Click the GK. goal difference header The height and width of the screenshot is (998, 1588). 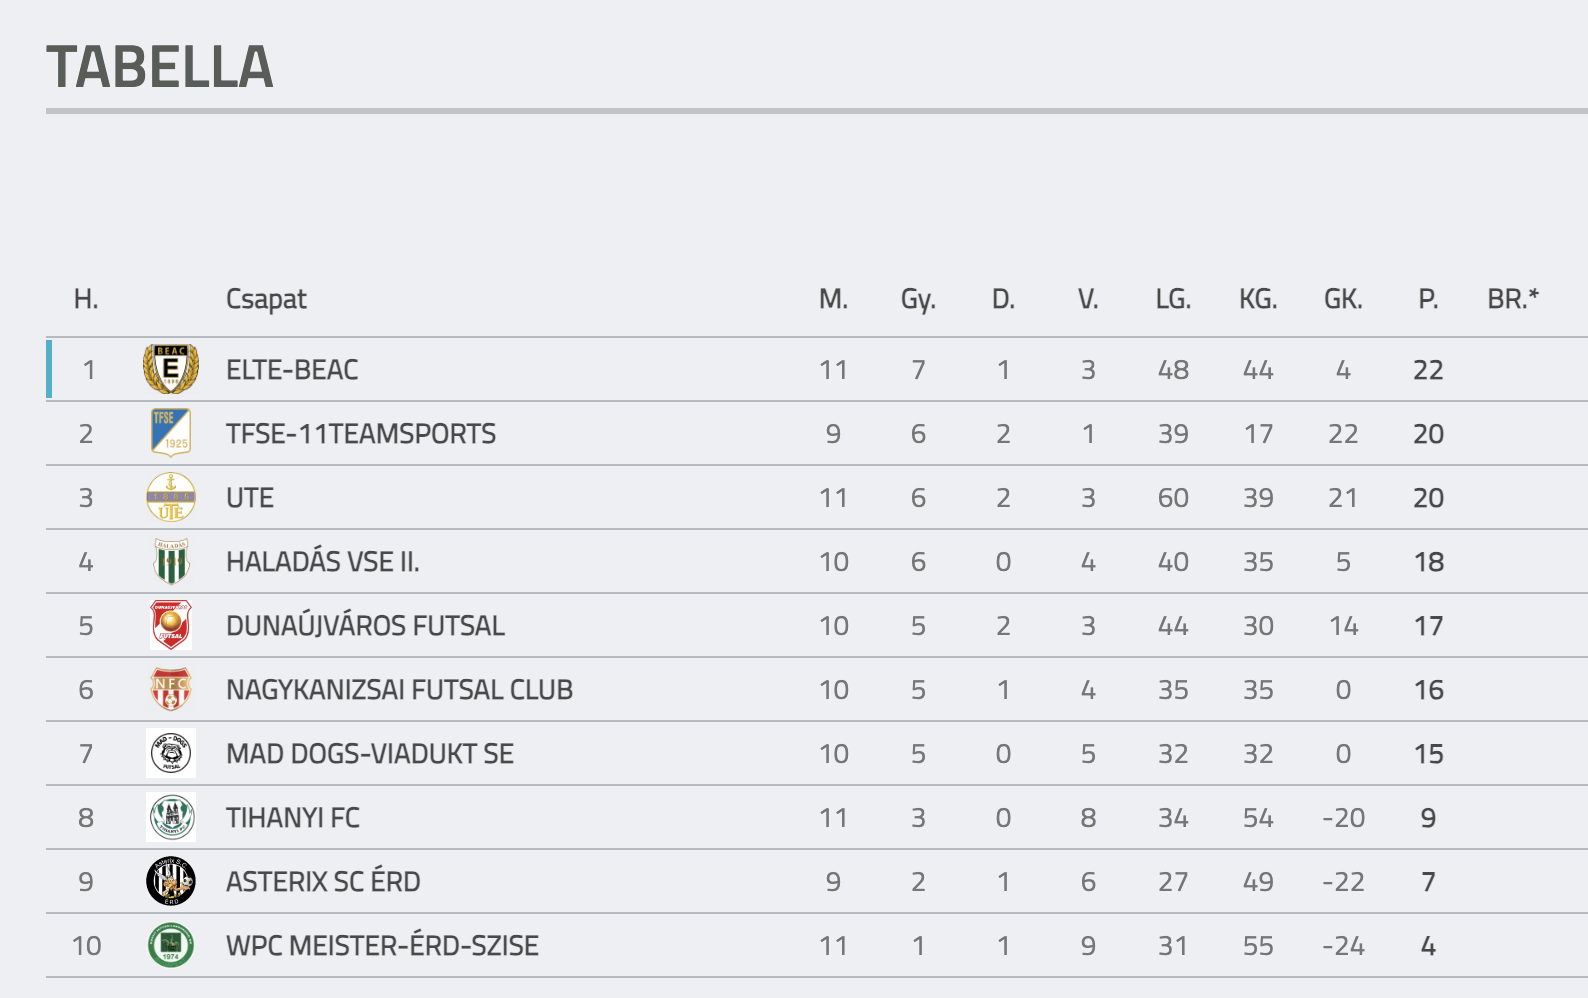tap(1343, 299)
